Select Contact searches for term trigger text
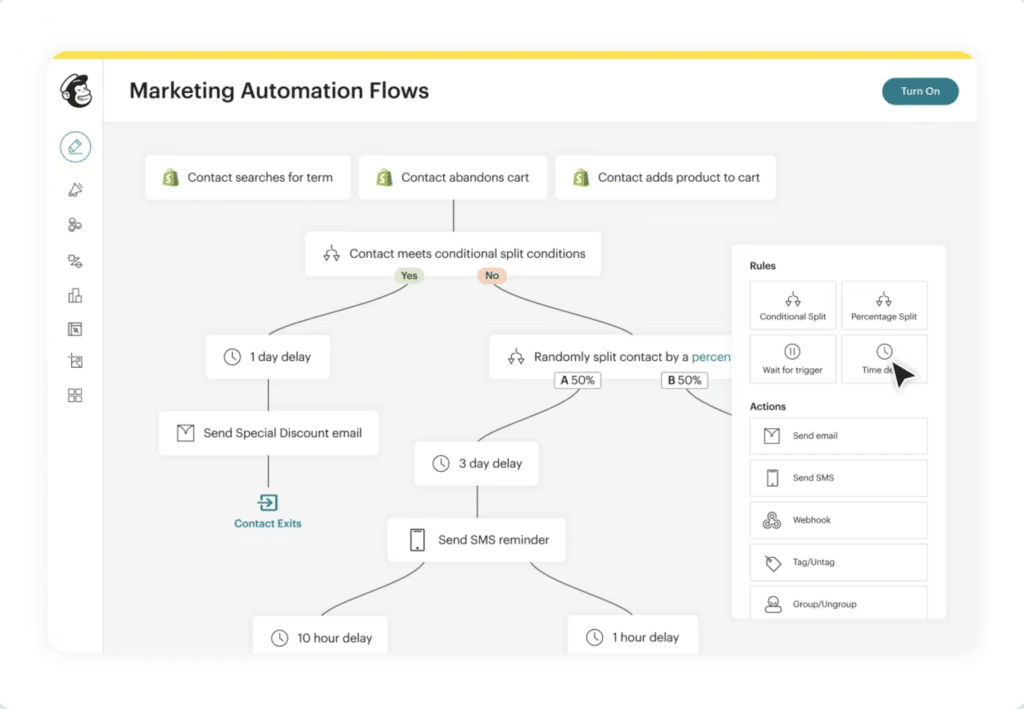Viewport: 1024px width, 709px height. (x=260, y=178)
